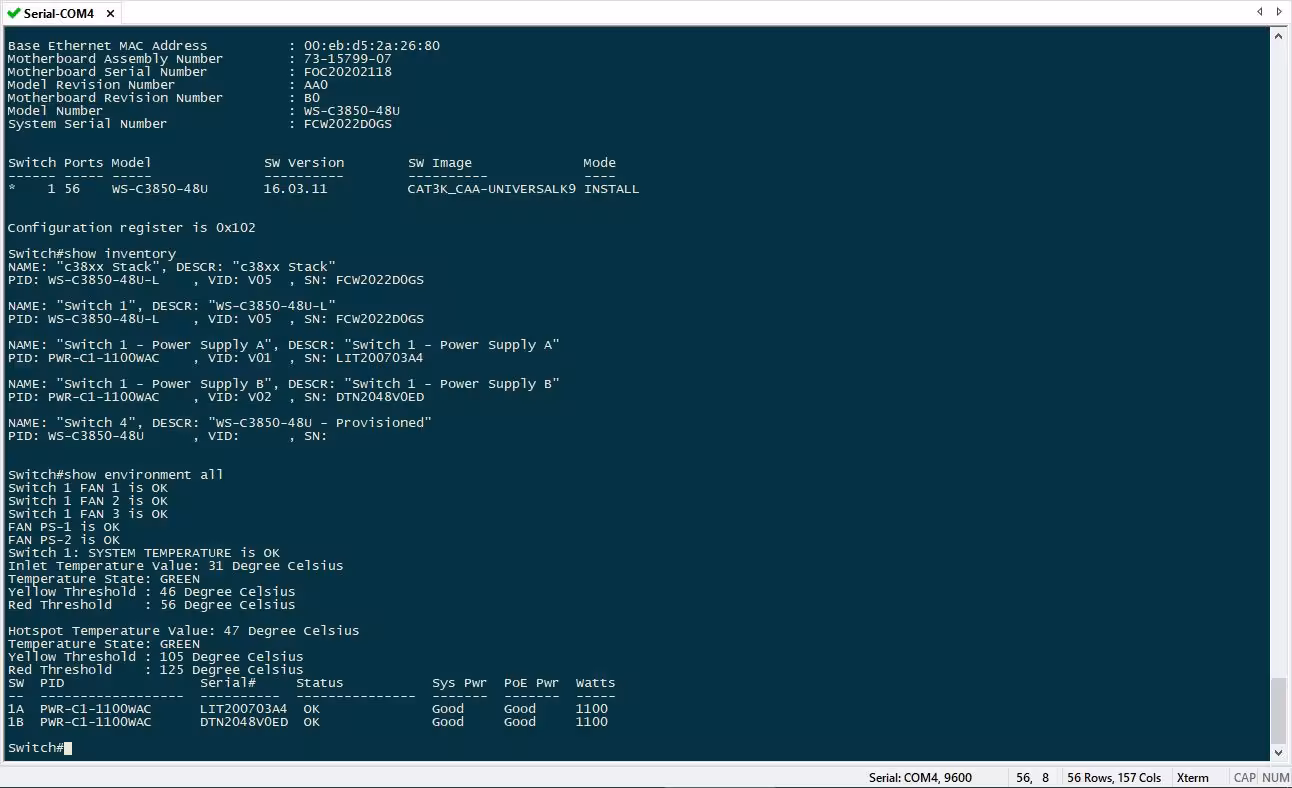Click the Xterm emulation status field
This screenshot has width=1292, height=788.
pyautogui.click(x=1193, y=777)
